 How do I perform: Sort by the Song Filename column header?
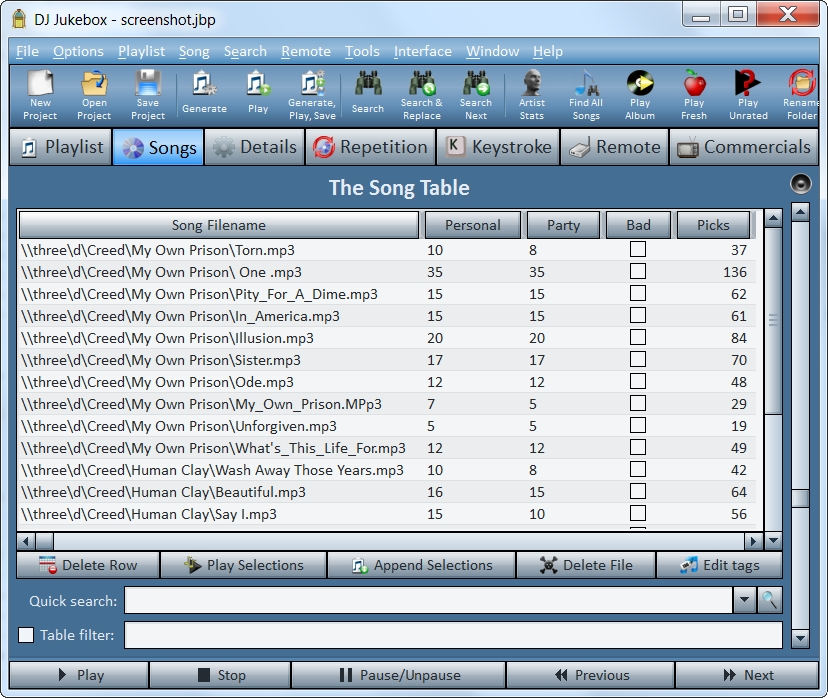coord(219,225)
